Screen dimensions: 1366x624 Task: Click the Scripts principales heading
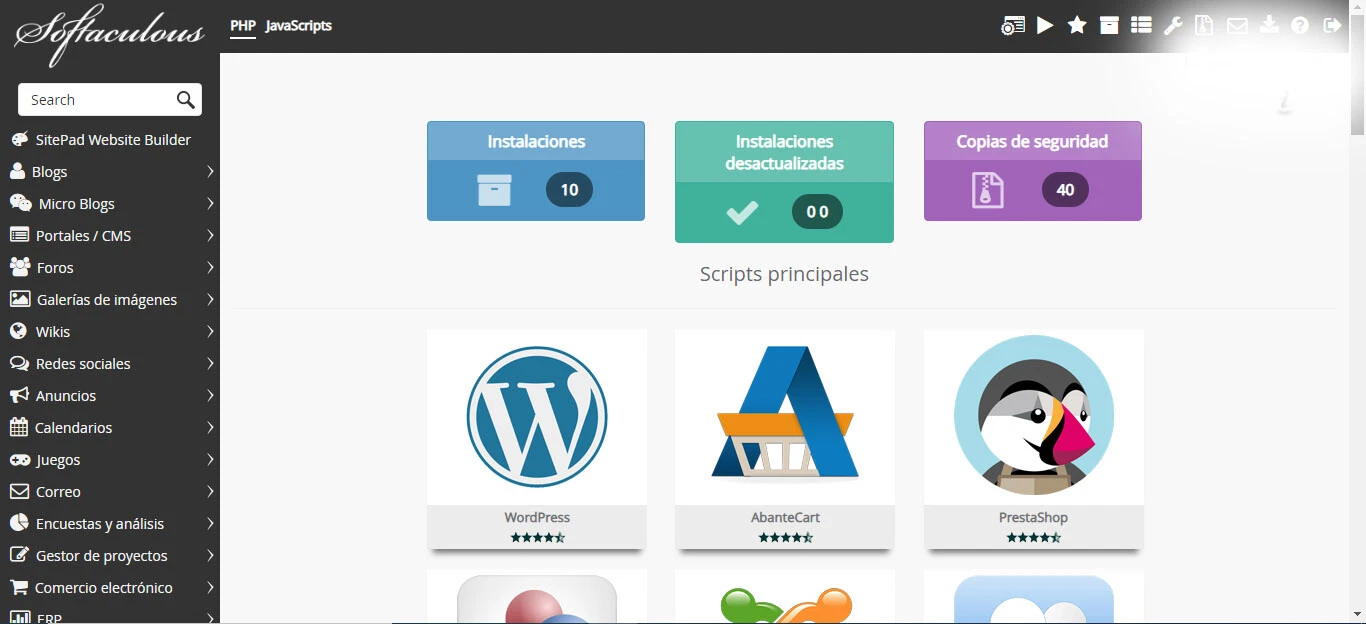tap(784, 274)
